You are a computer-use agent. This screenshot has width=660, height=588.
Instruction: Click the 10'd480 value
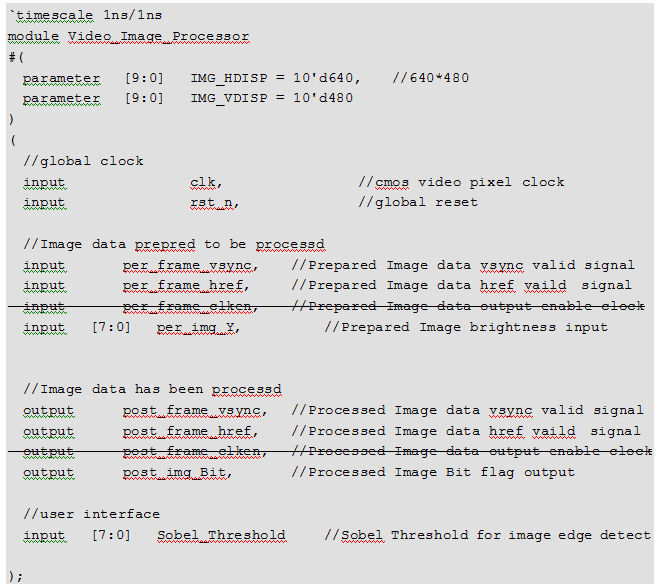(323, 98)
